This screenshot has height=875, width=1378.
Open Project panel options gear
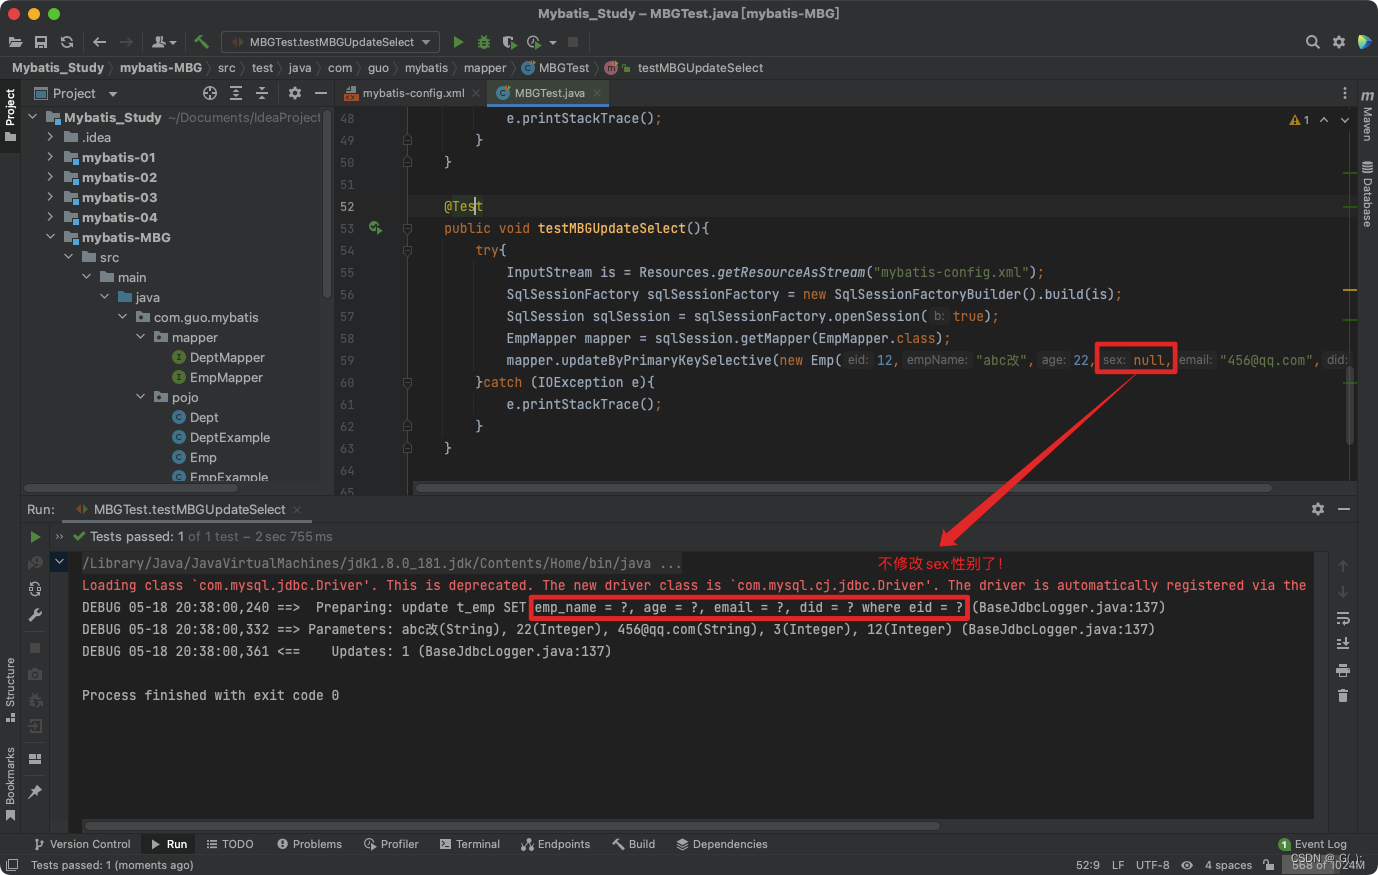[x=295, y=93]
